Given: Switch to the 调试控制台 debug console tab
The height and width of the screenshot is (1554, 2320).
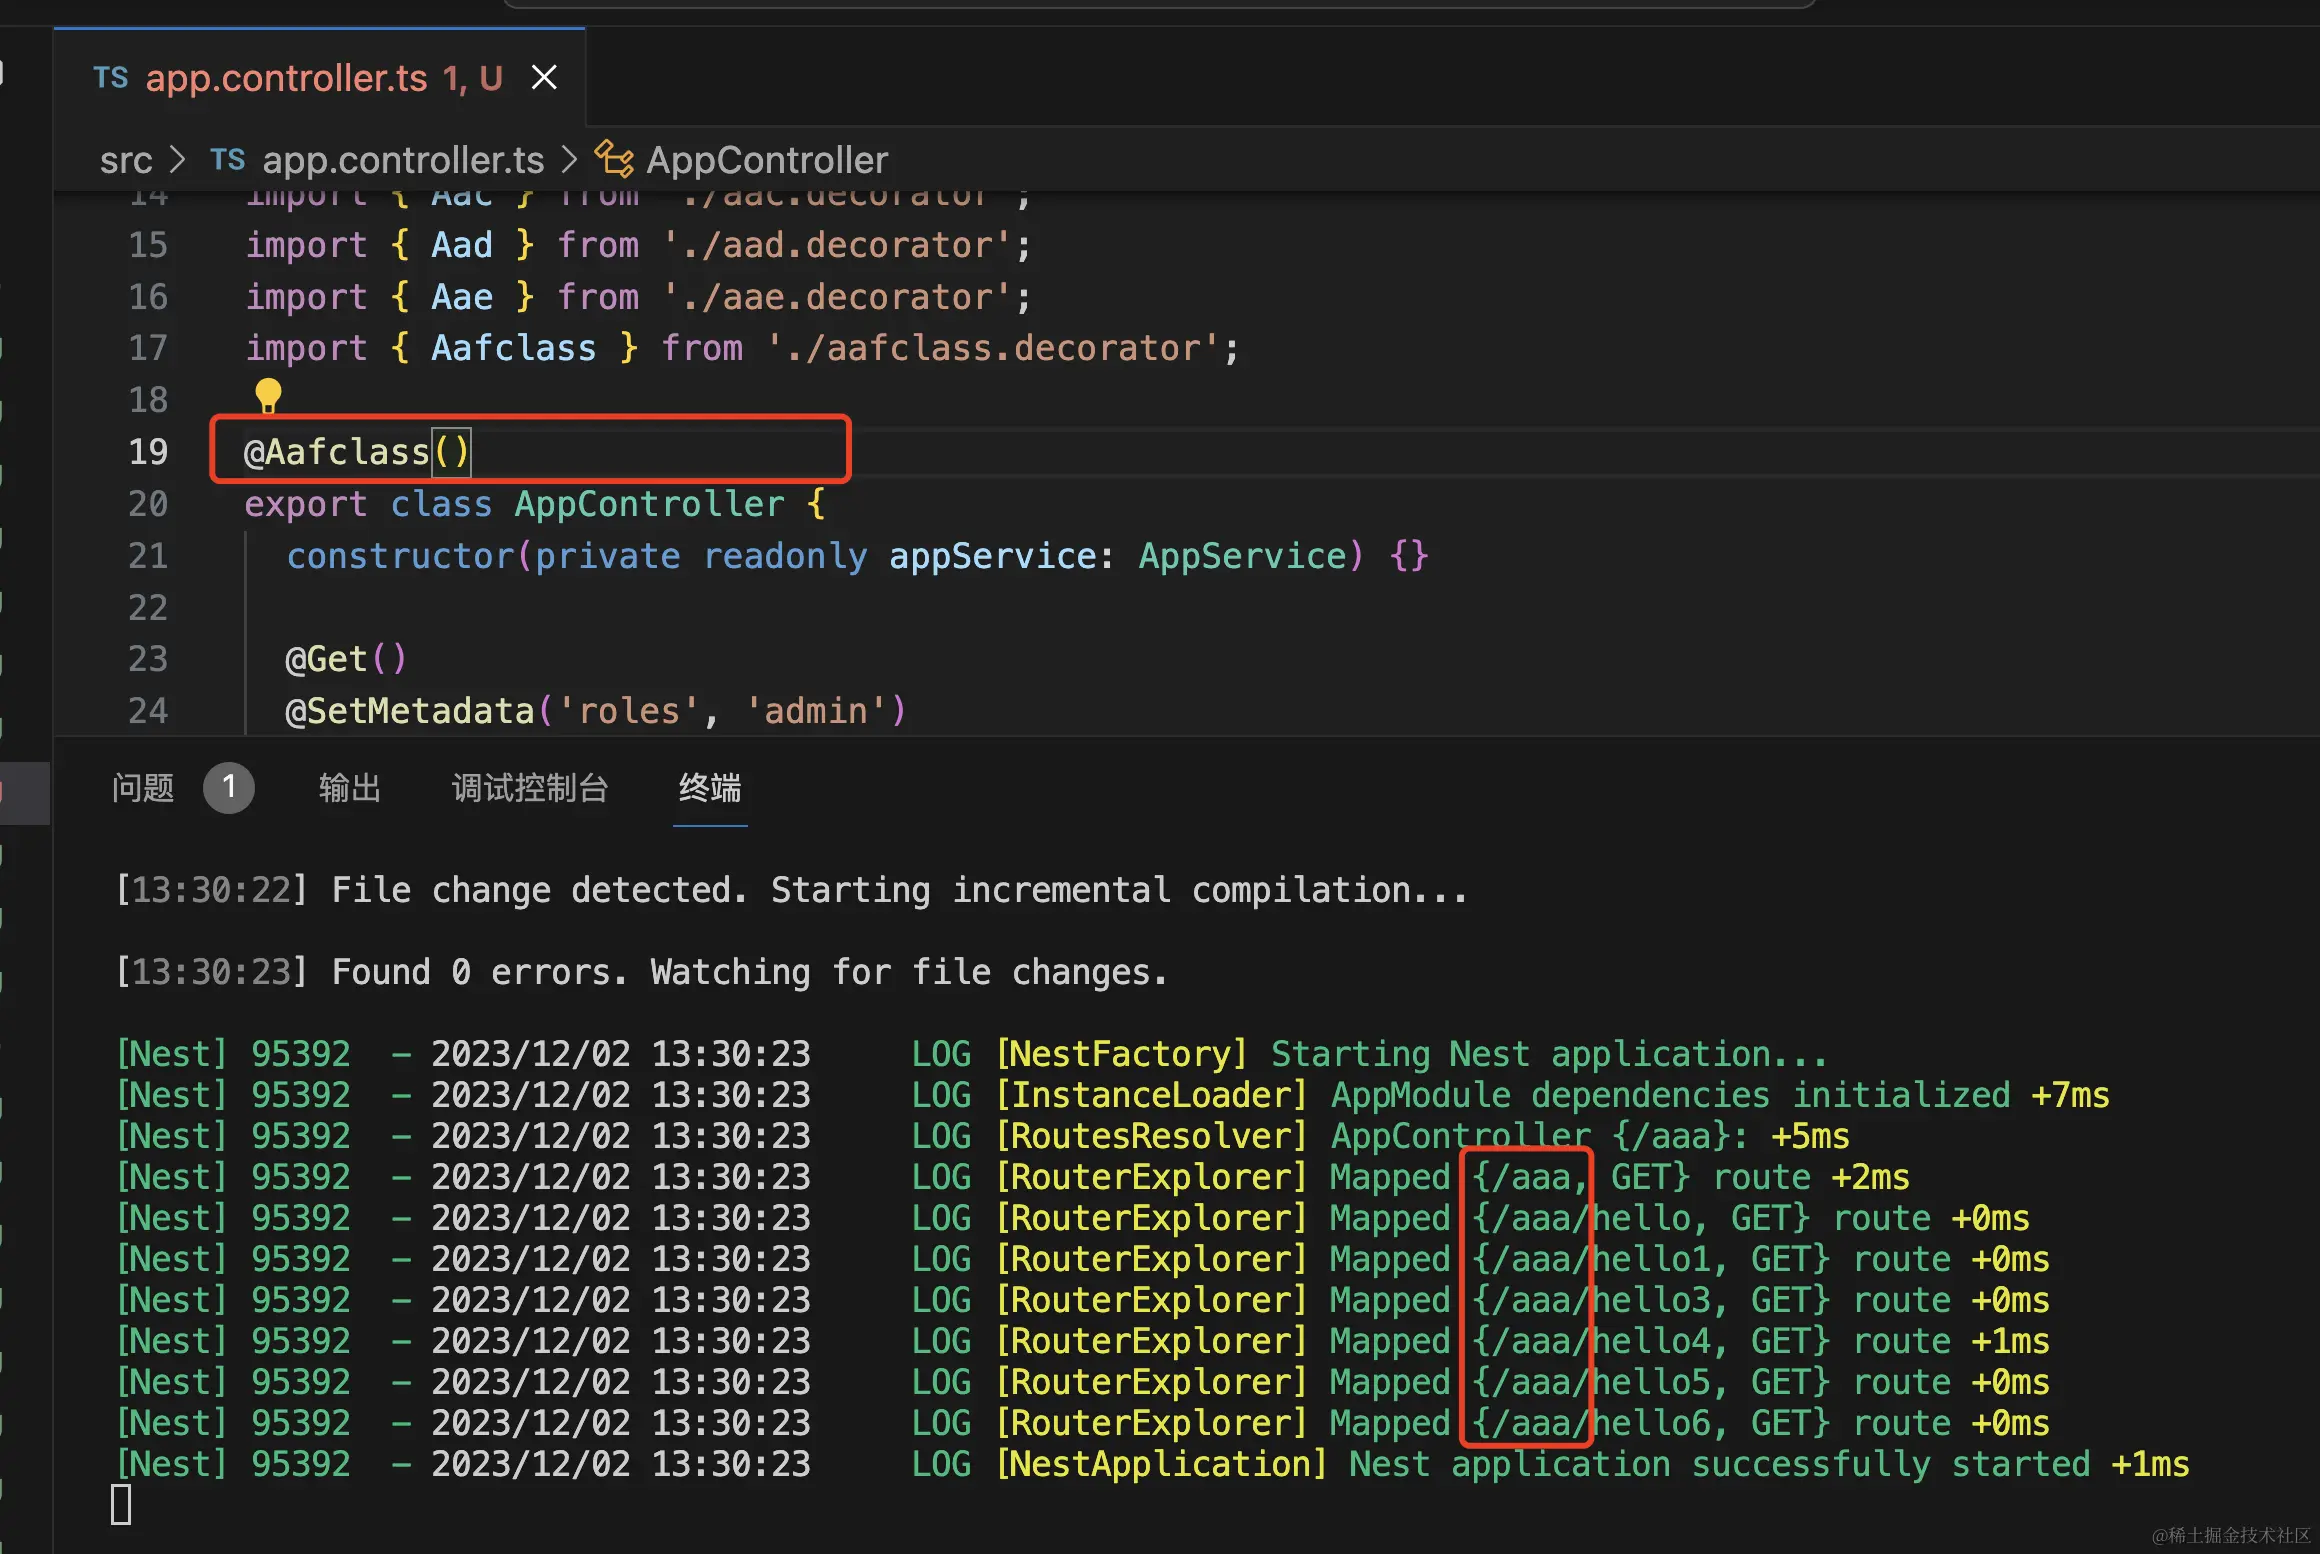Looking at the screenshot, I should coord(529,788).
